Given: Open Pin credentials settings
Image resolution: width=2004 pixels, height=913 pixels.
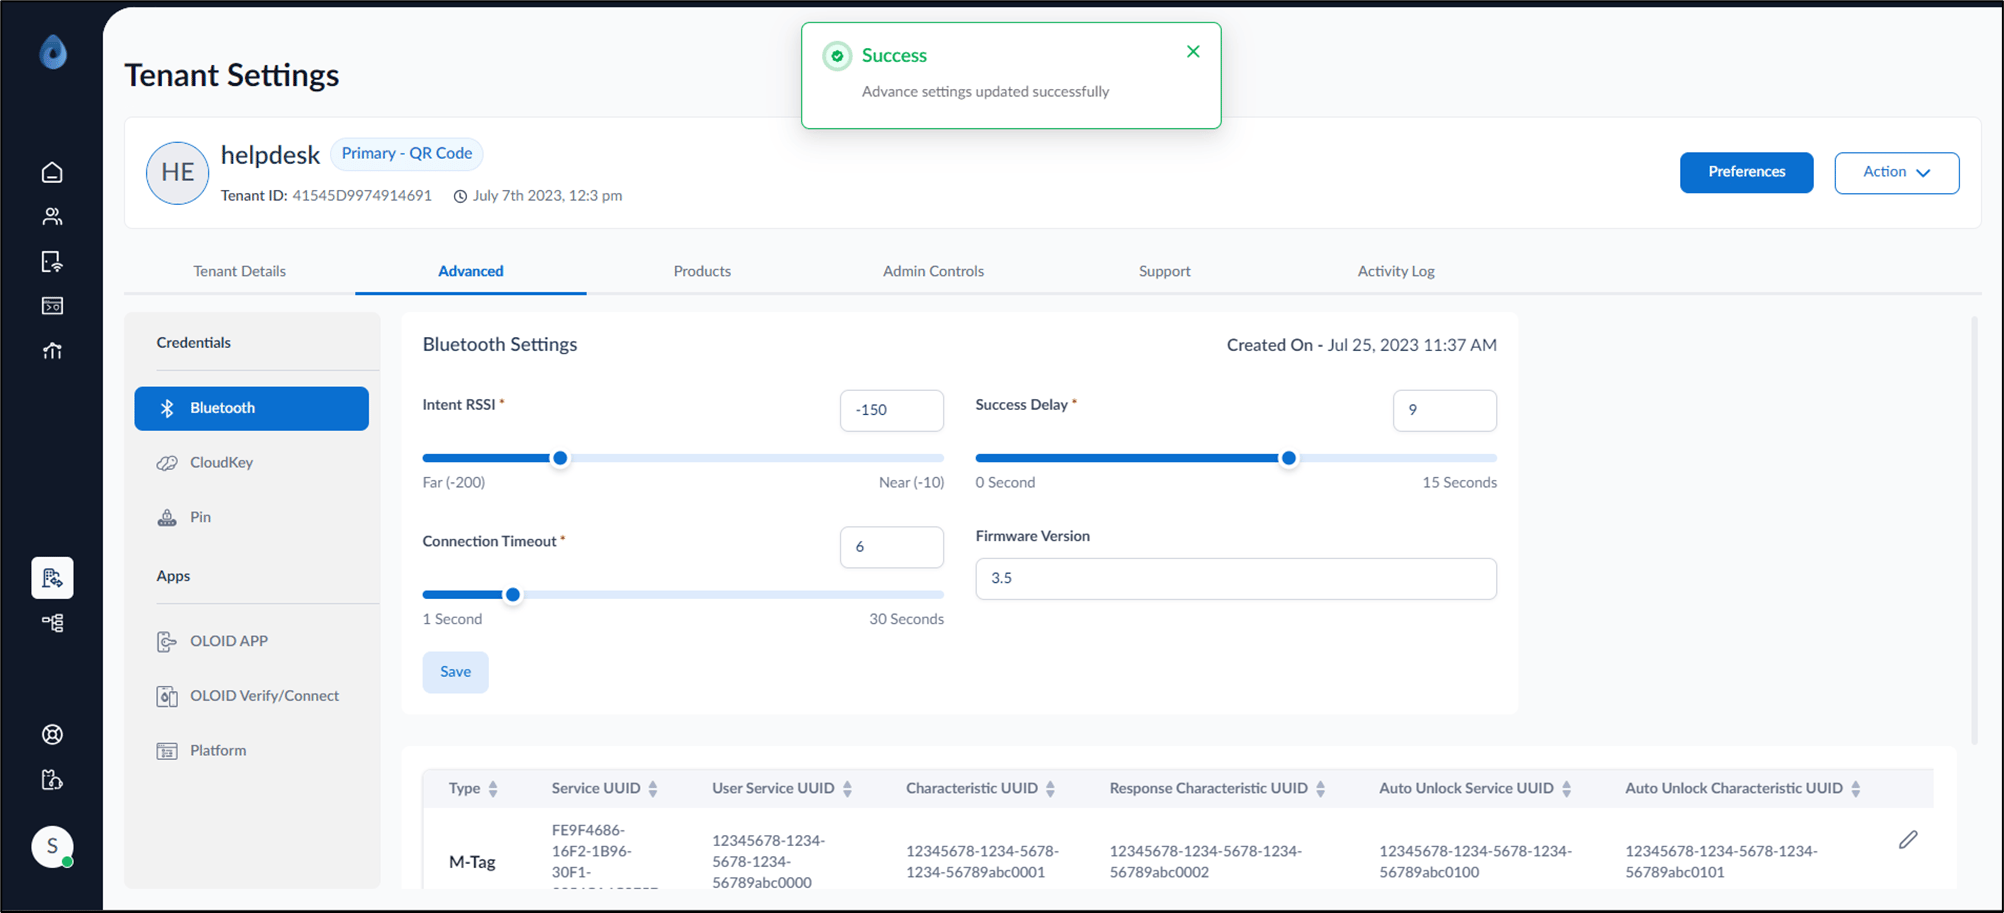Looking at the screenshot, I should point(252,517).
